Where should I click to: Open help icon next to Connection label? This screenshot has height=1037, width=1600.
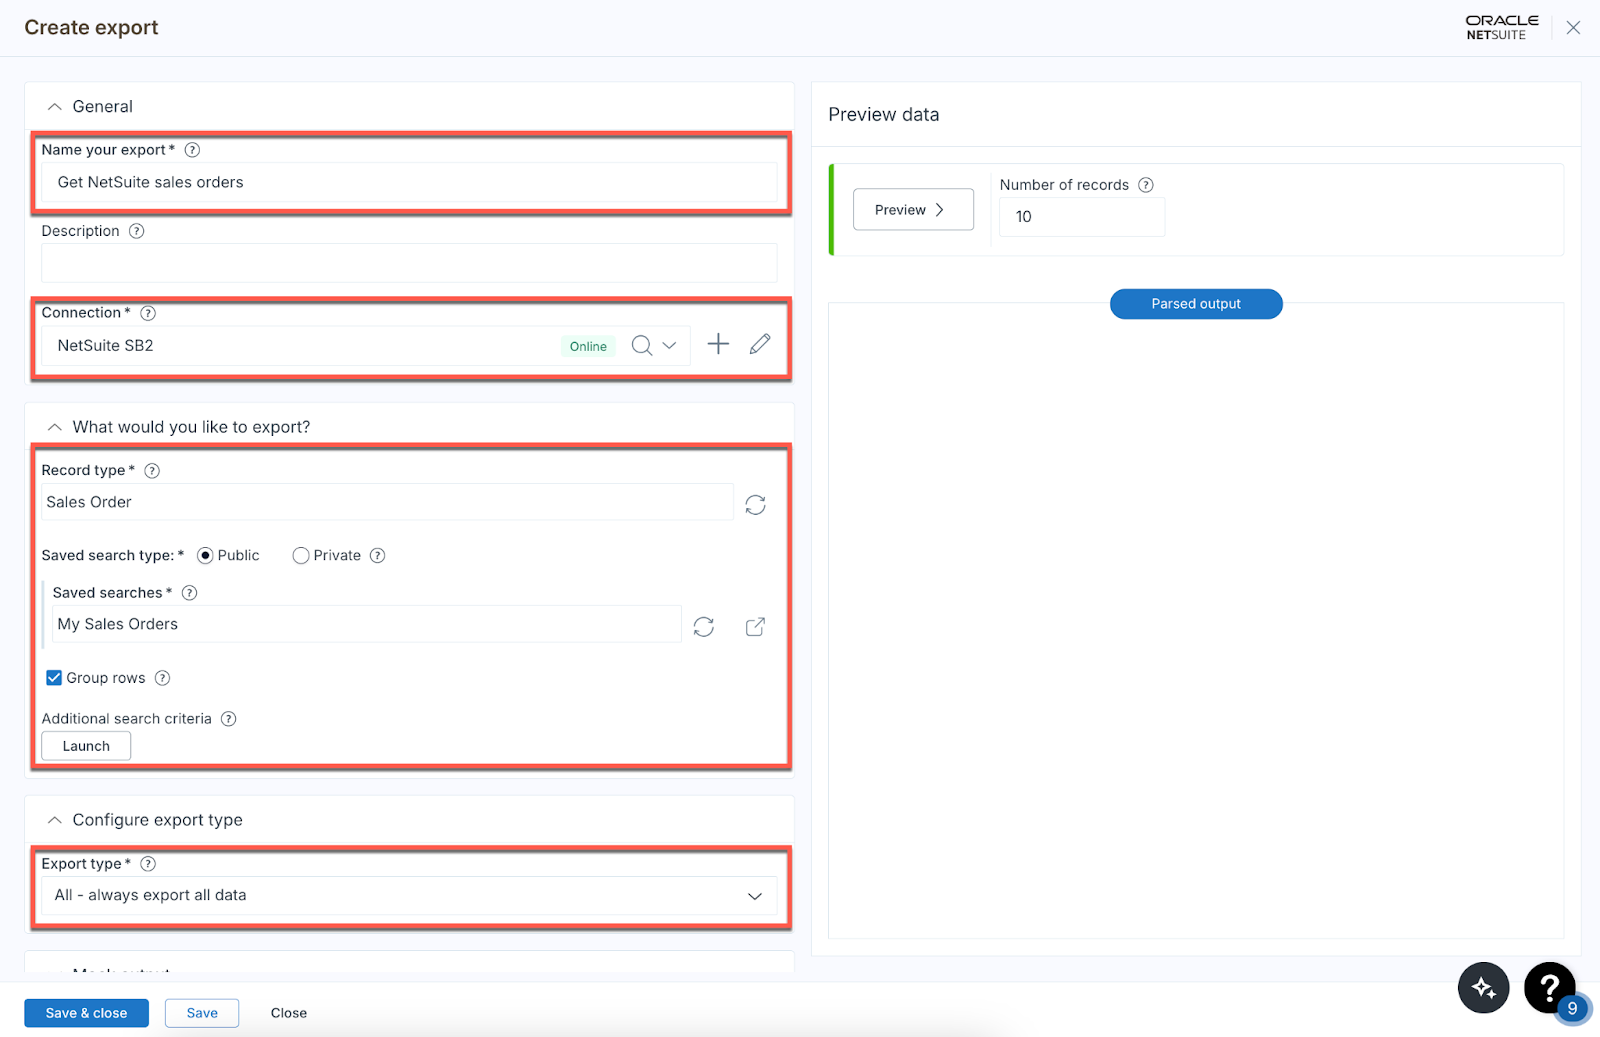click(148, 313)
